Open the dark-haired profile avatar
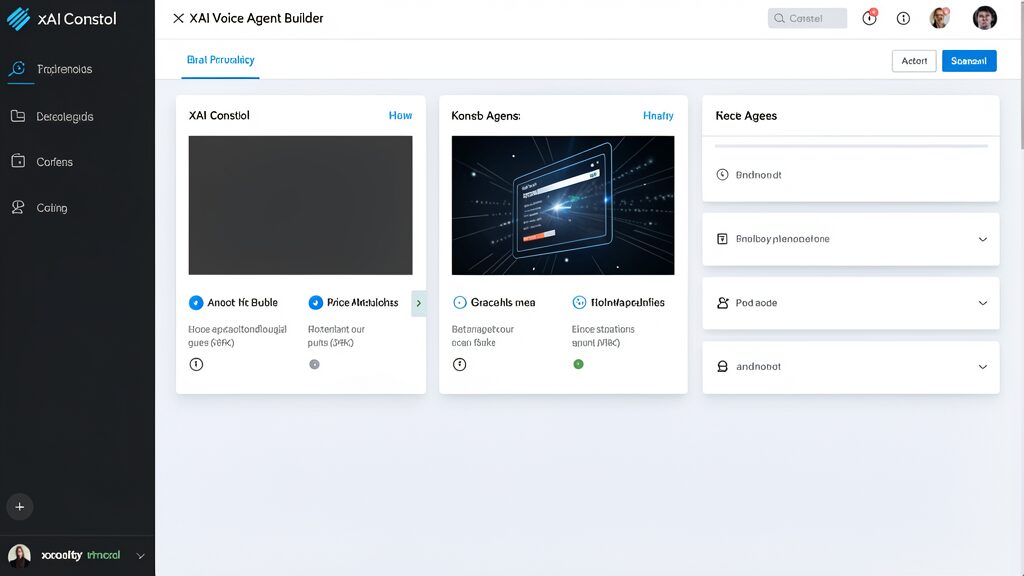1024x576 pixels. point(985,18)
